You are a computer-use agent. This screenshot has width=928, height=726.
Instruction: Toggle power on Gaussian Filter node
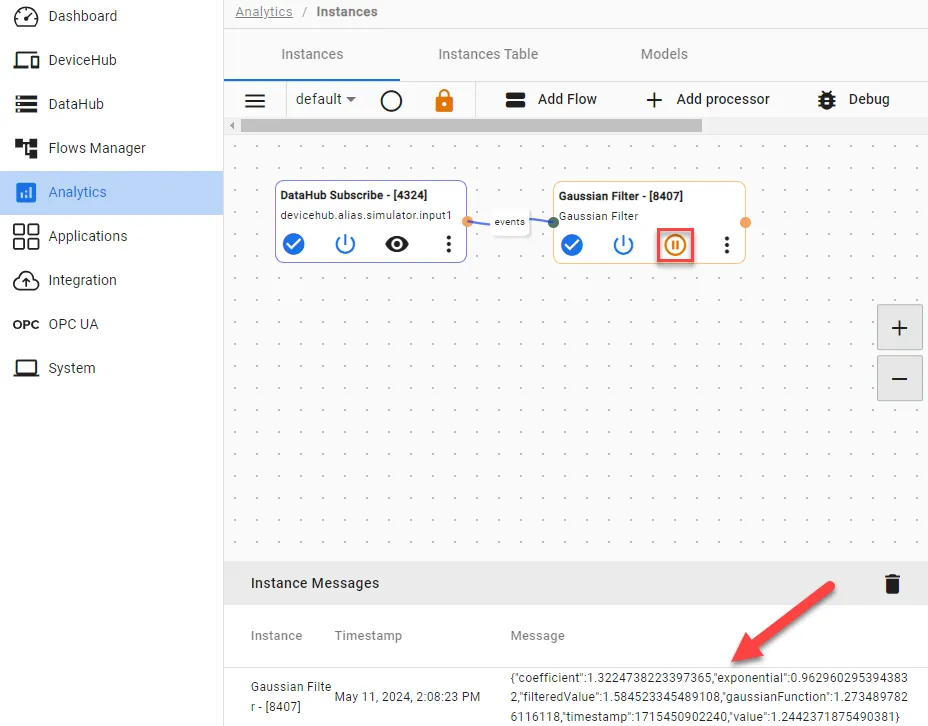tap(623, 244)
